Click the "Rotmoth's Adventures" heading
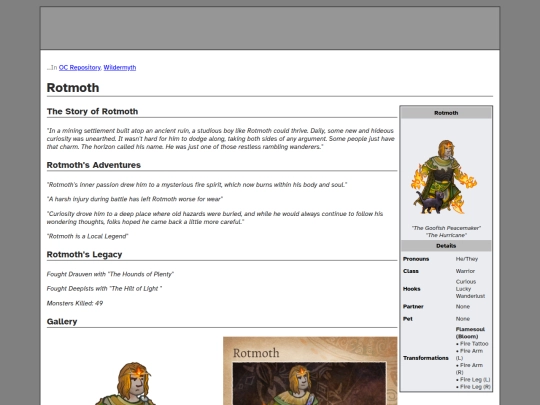 pyautogui.click(x=94, y=165)
